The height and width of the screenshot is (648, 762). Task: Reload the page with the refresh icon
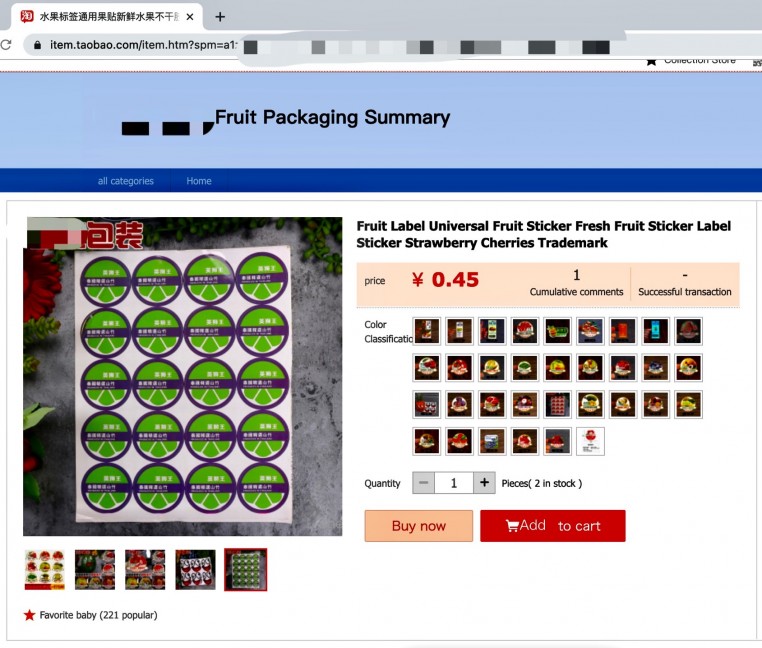coord(6,45)
